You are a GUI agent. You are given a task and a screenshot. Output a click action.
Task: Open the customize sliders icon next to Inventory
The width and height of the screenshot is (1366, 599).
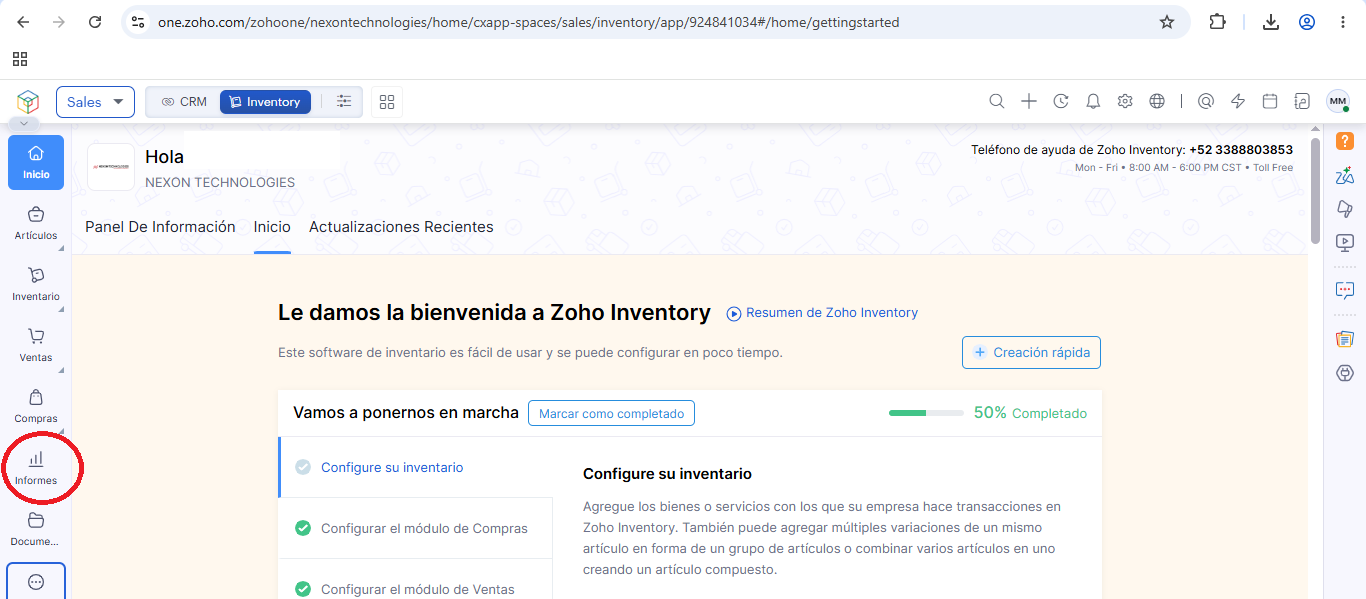click(x=344, y=101)
